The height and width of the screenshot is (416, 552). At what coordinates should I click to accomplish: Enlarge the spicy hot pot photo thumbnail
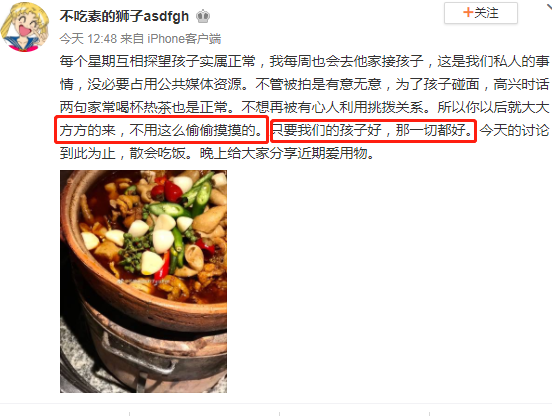coord(143,281)
